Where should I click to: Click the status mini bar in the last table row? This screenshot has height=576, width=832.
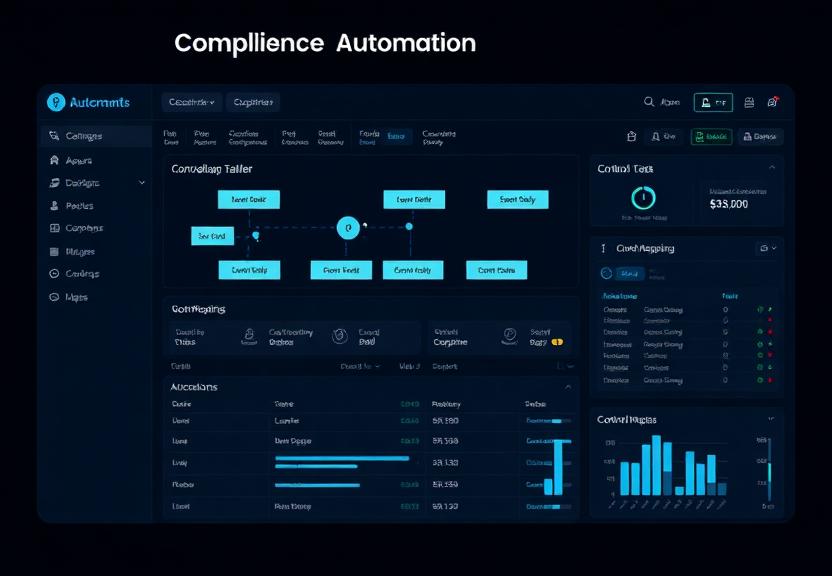point(549,507)
